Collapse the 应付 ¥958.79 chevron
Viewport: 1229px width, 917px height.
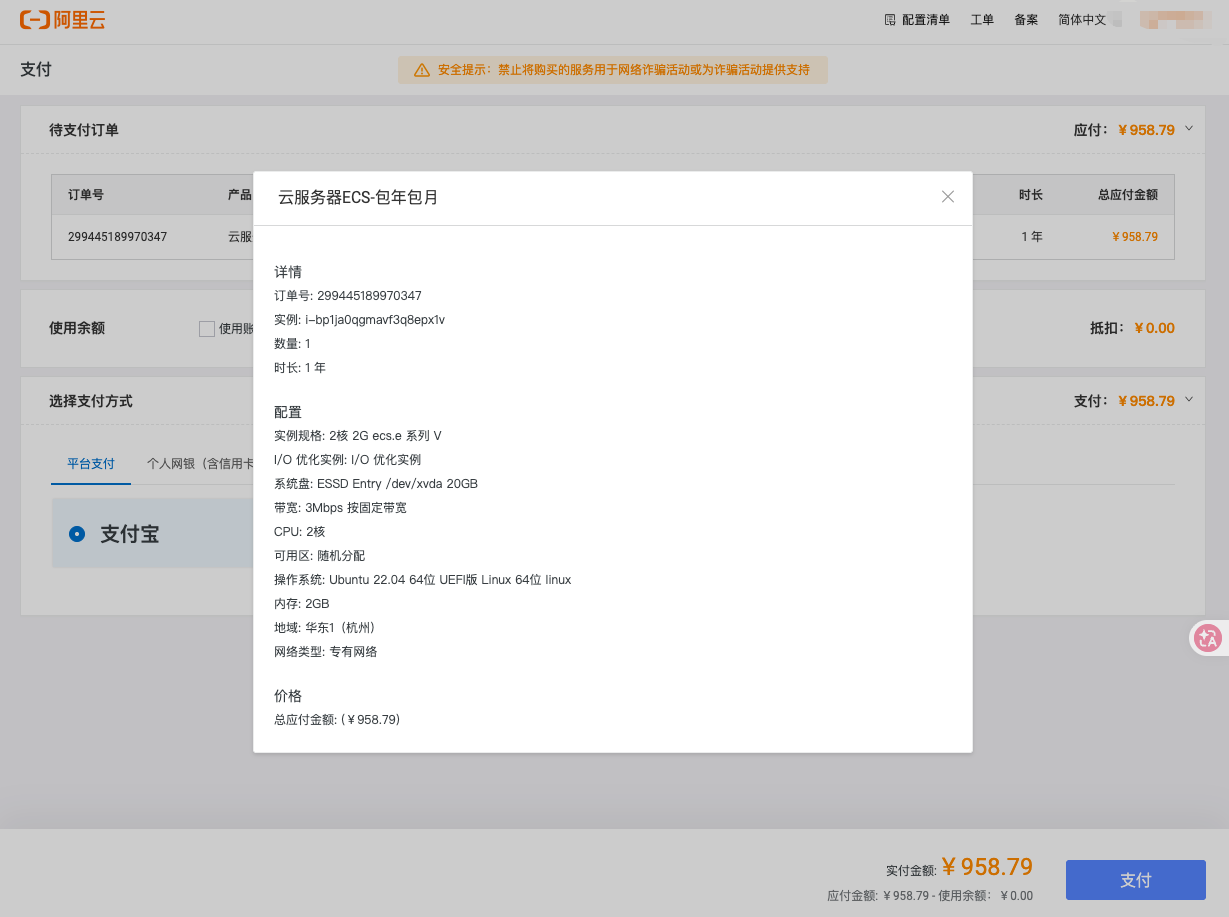click(1189, 129)
